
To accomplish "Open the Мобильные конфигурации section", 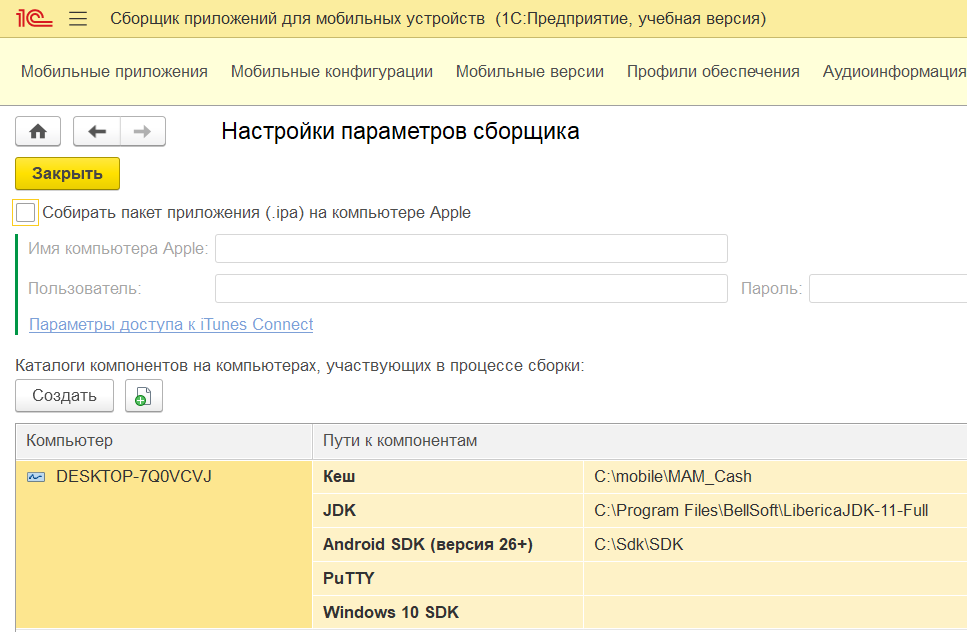I will (x=332, y=72).
